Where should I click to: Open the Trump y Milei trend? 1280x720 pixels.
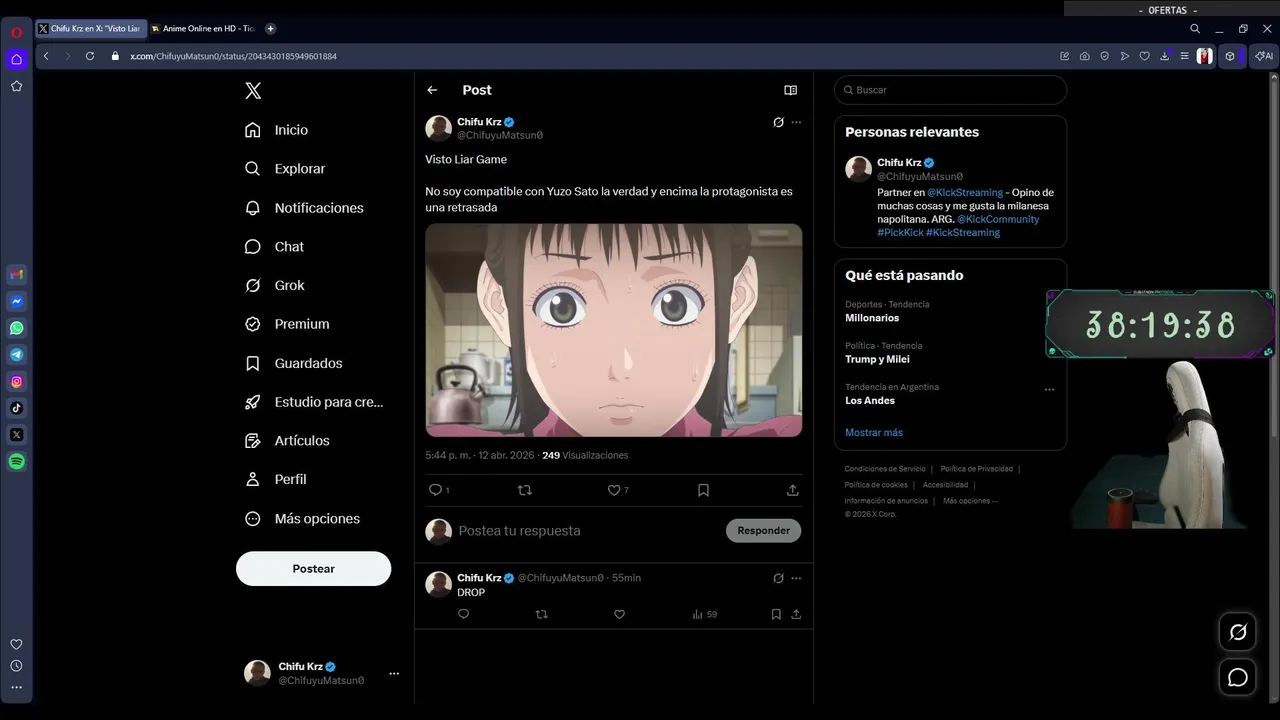coord(877,359)
